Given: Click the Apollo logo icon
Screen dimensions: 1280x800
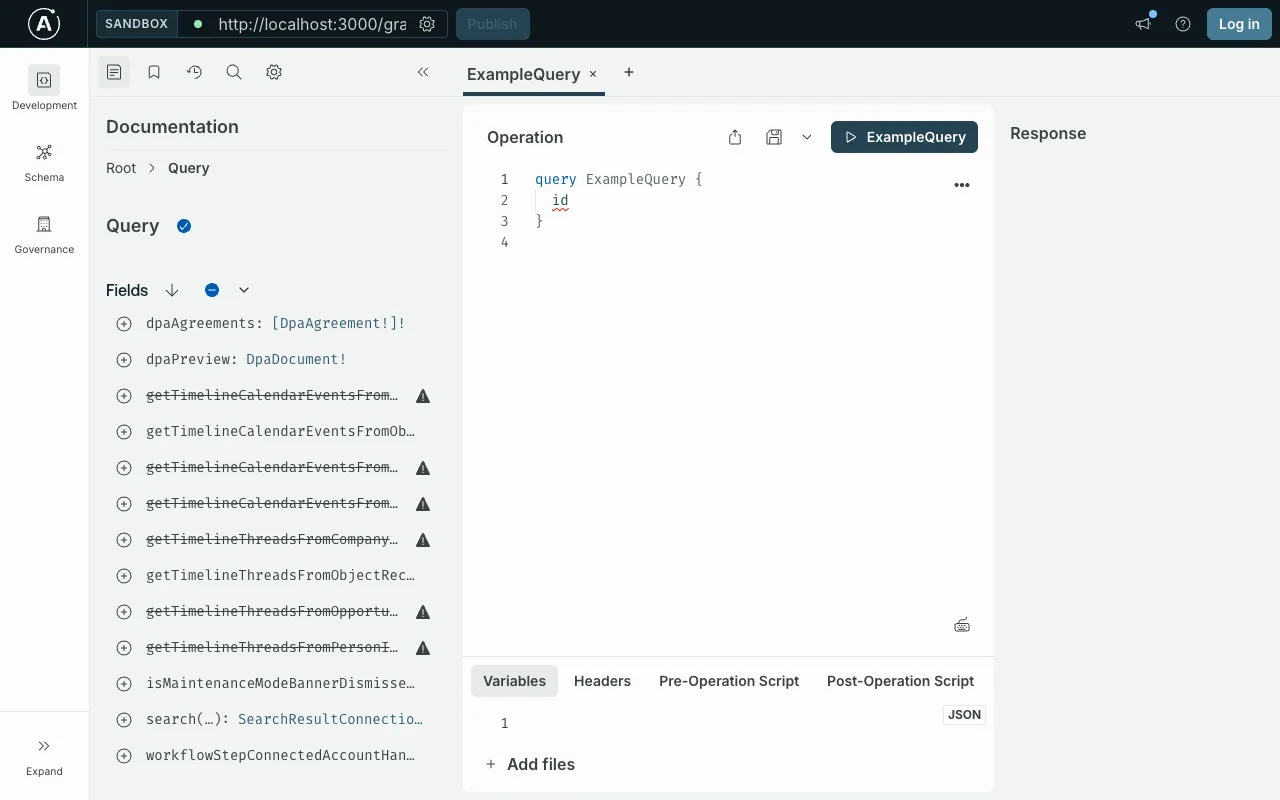Looking at the screenshot, I should (44, 24).
